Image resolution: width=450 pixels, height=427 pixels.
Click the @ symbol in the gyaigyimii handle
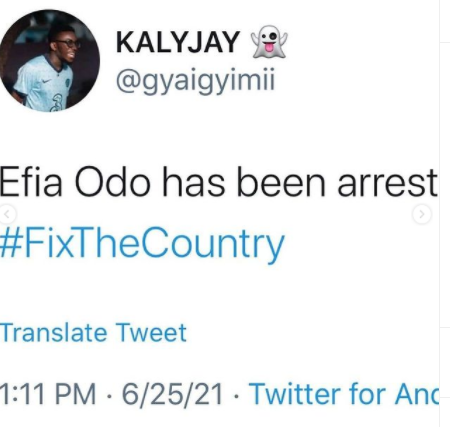point(129,79)
